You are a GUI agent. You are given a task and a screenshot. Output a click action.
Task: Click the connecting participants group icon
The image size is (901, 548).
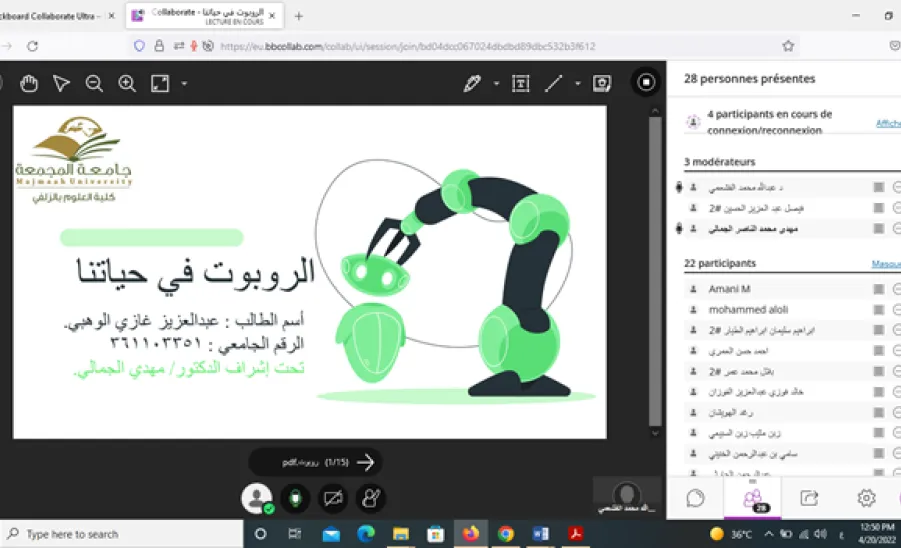[x=694, y=122]
